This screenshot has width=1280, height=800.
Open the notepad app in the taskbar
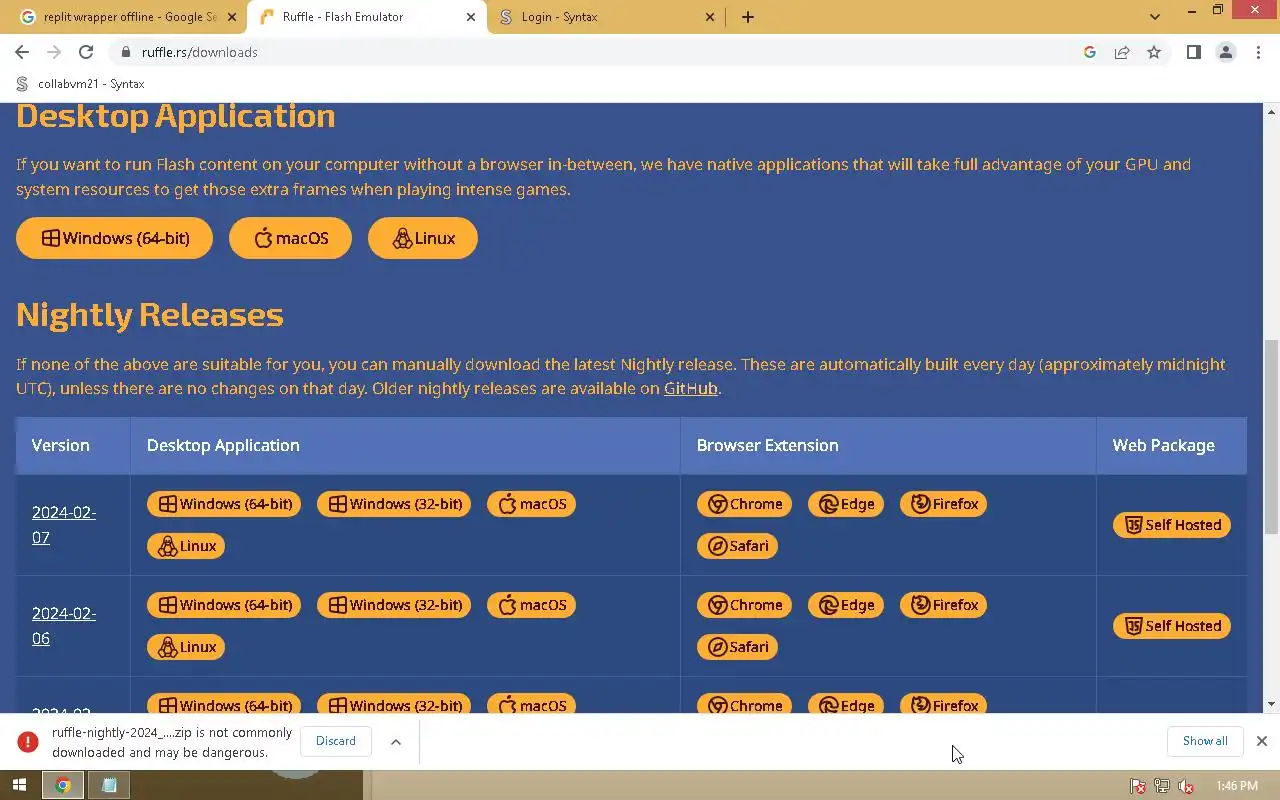(109, 785)
